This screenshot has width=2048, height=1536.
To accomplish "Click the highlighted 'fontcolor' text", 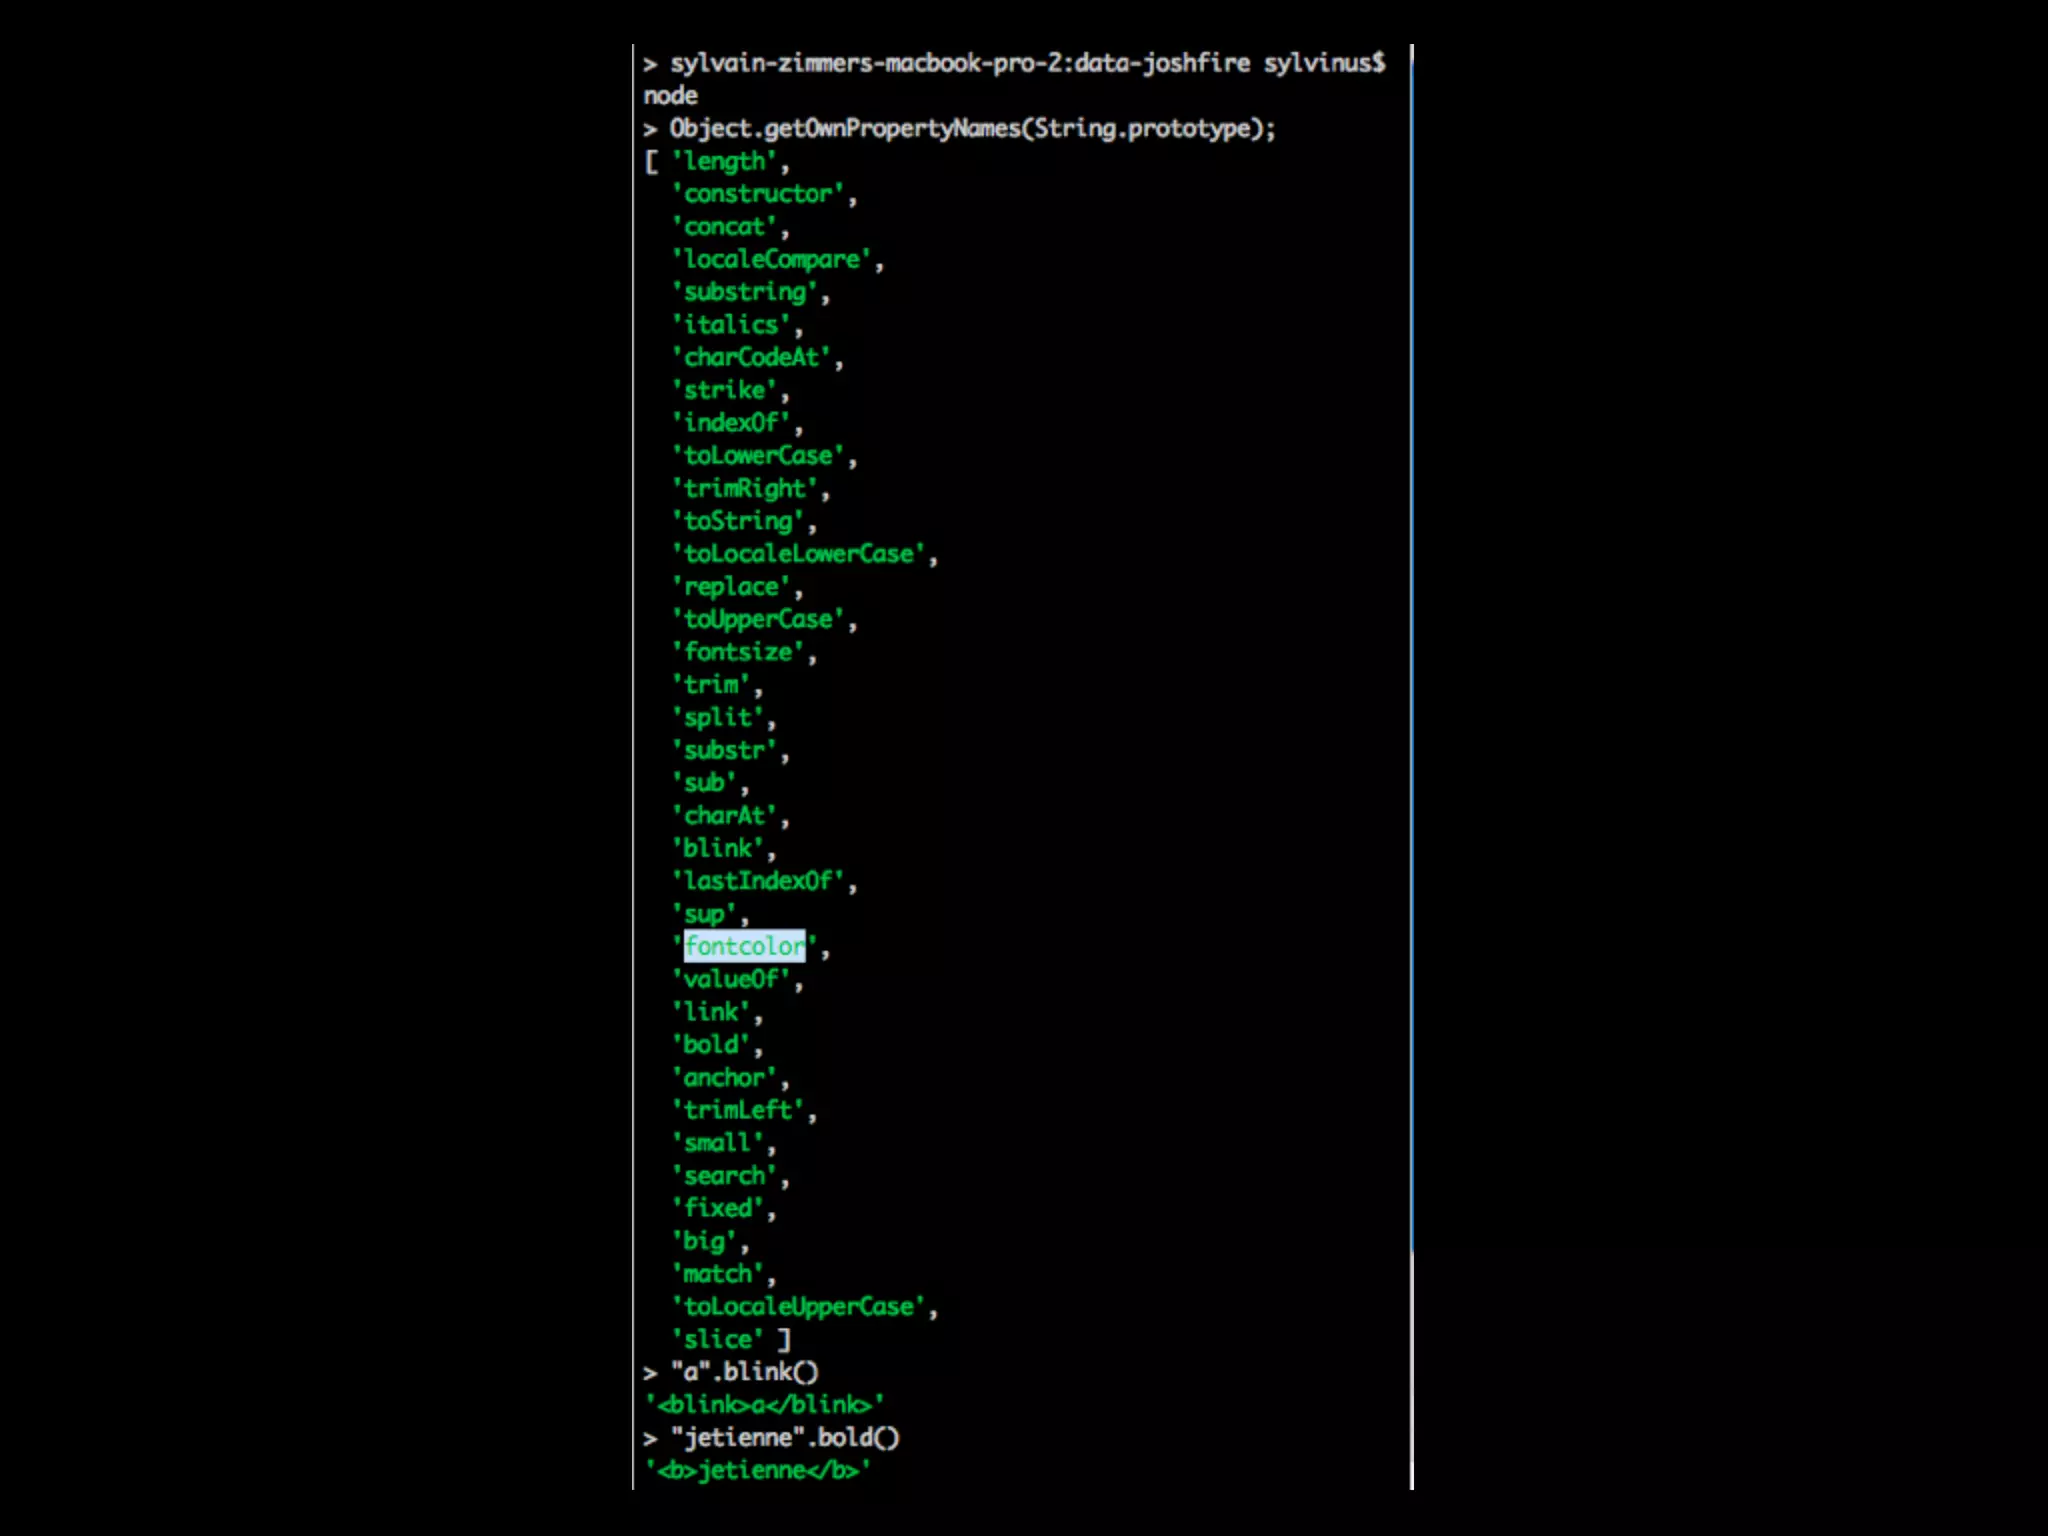I will coord(745,946).
